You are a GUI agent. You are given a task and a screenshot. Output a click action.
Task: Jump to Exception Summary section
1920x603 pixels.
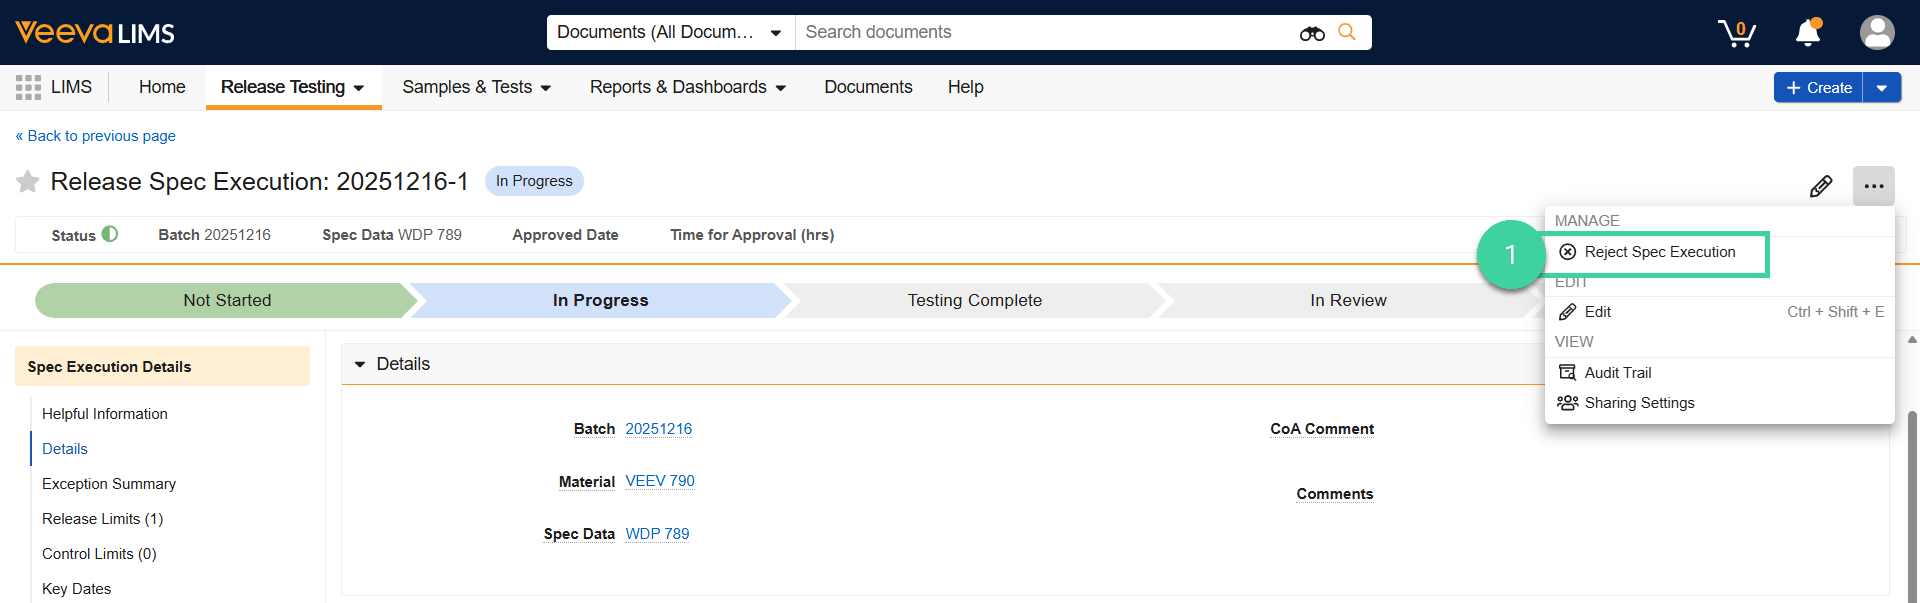coord(109,484)
